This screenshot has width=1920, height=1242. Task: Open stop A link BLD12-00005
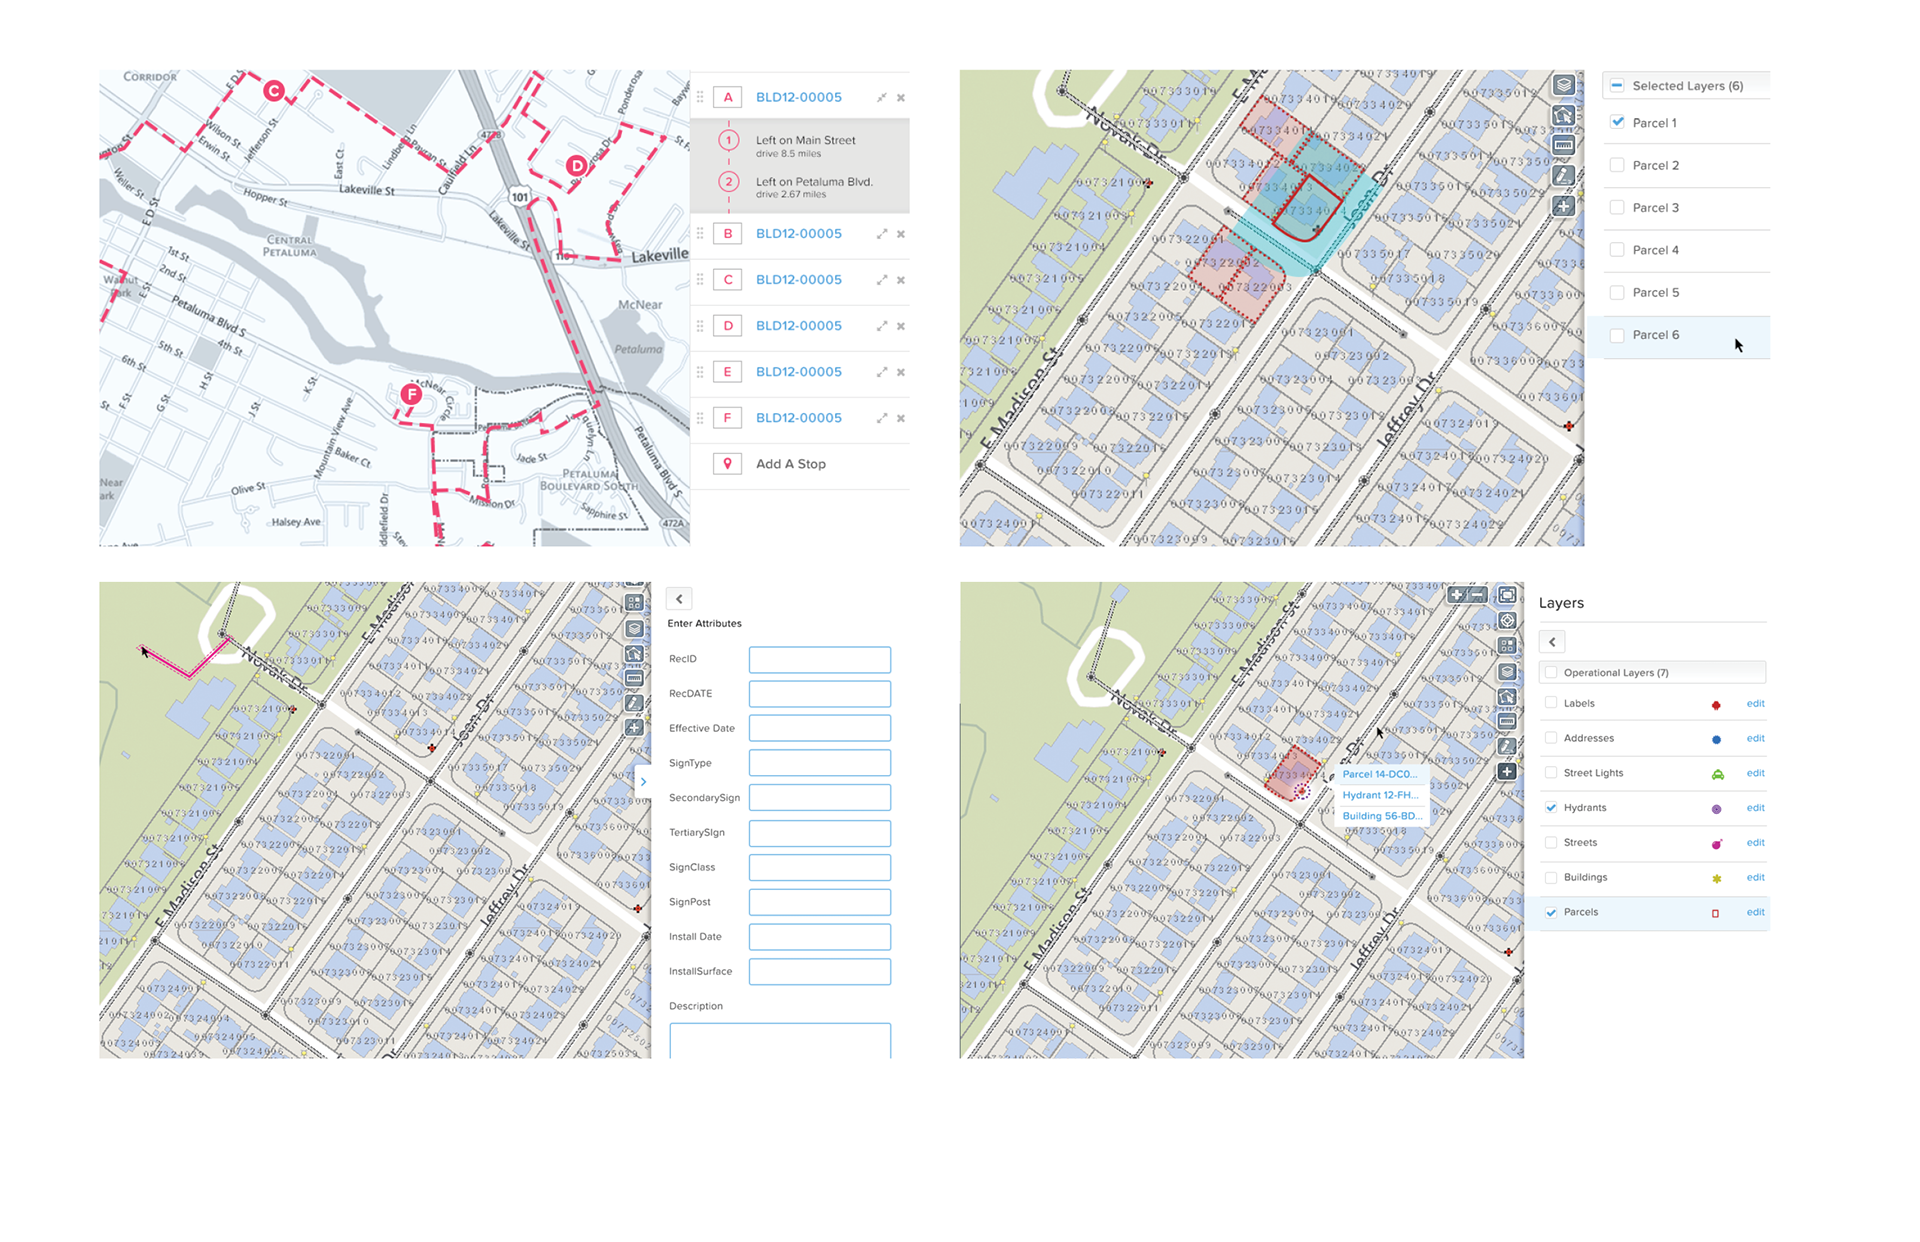point(798,97)
